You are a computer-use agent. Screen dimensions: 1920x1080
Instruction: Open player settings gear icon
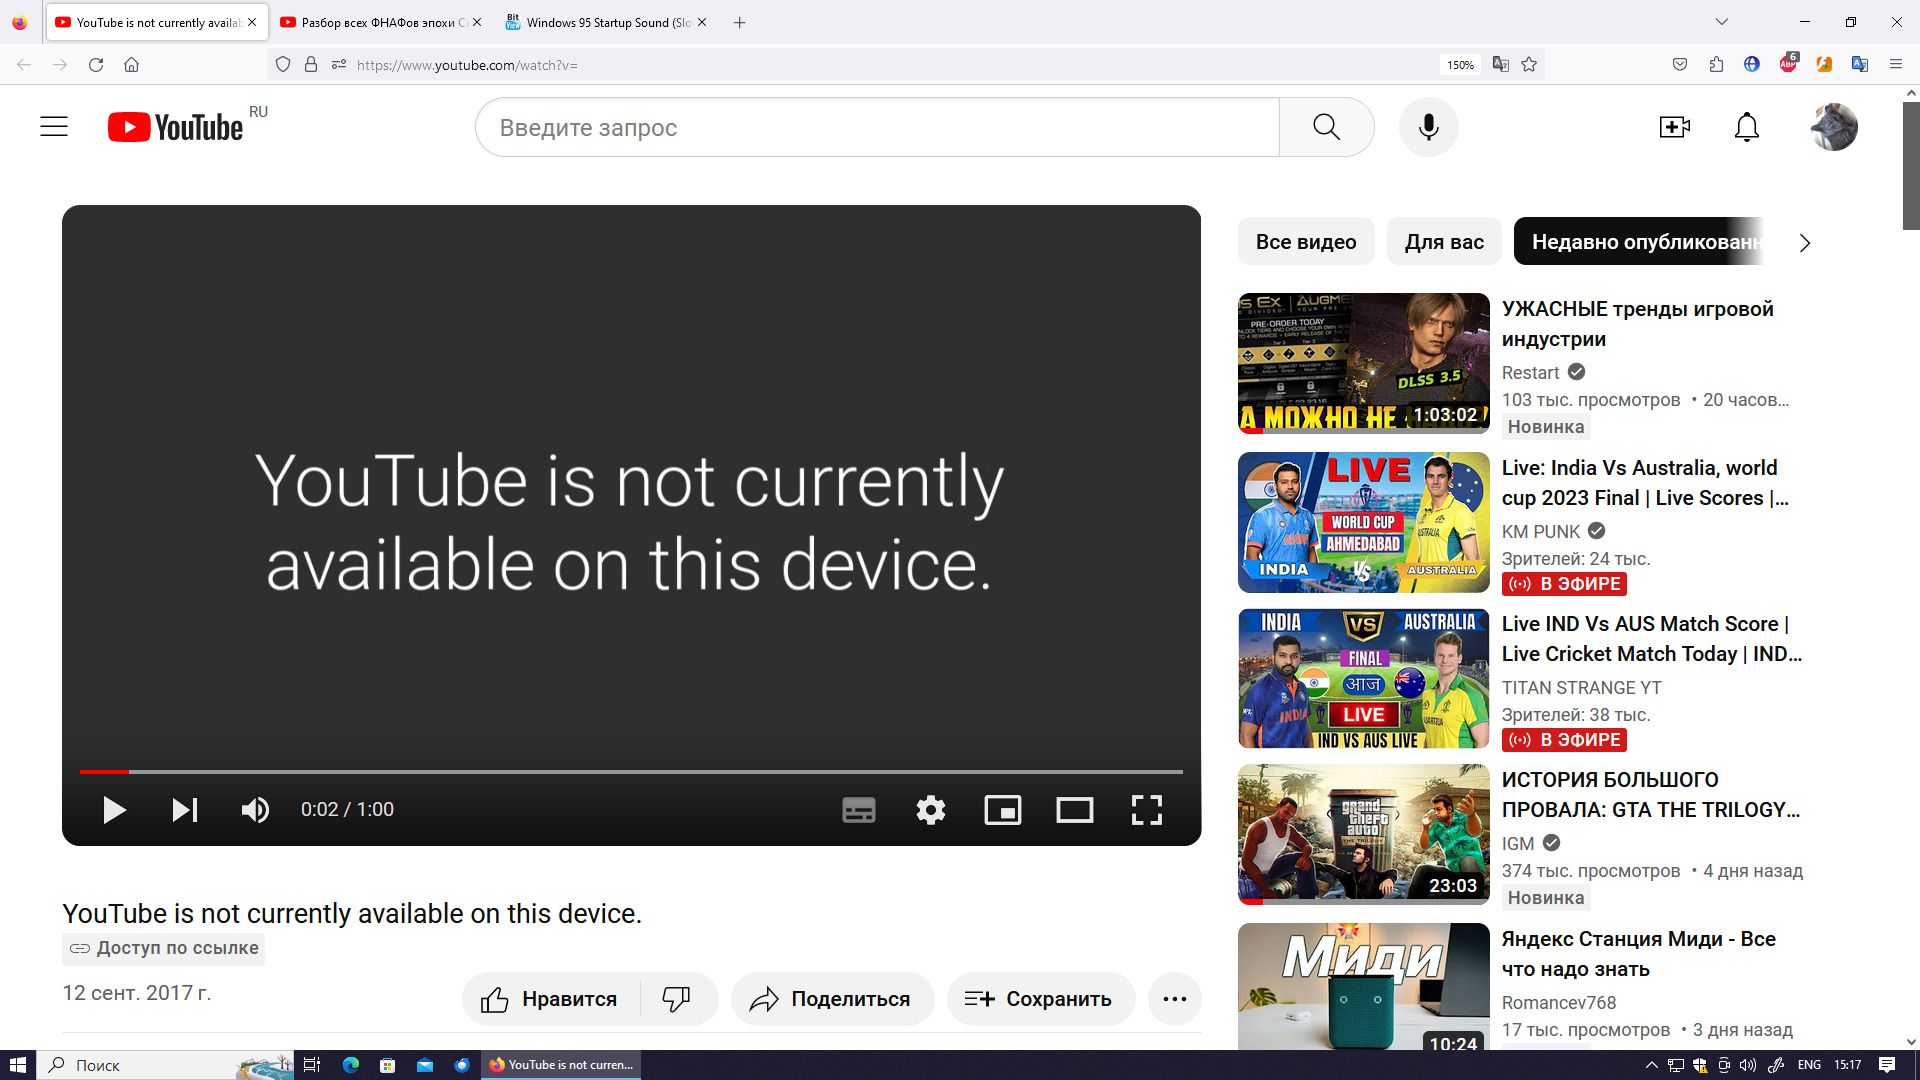[x=930, y=809]
